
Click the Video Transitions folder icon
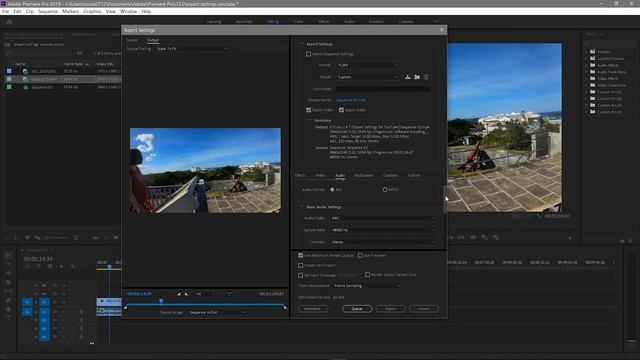[593, 85]
